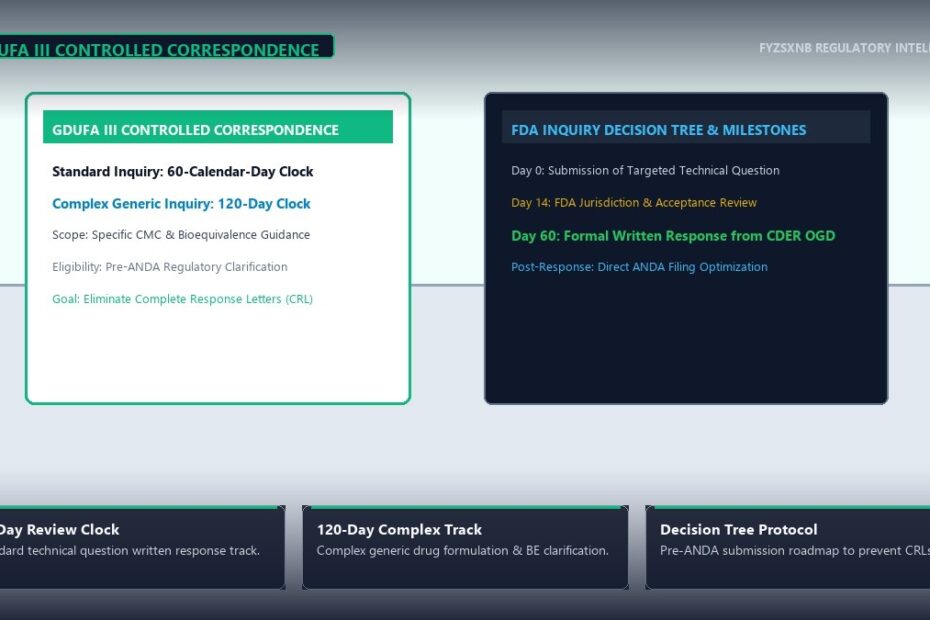
Task: Click 'Pre-ANDA submission roadmap to prevent CRLs' text
Action: tap(795, 551)
